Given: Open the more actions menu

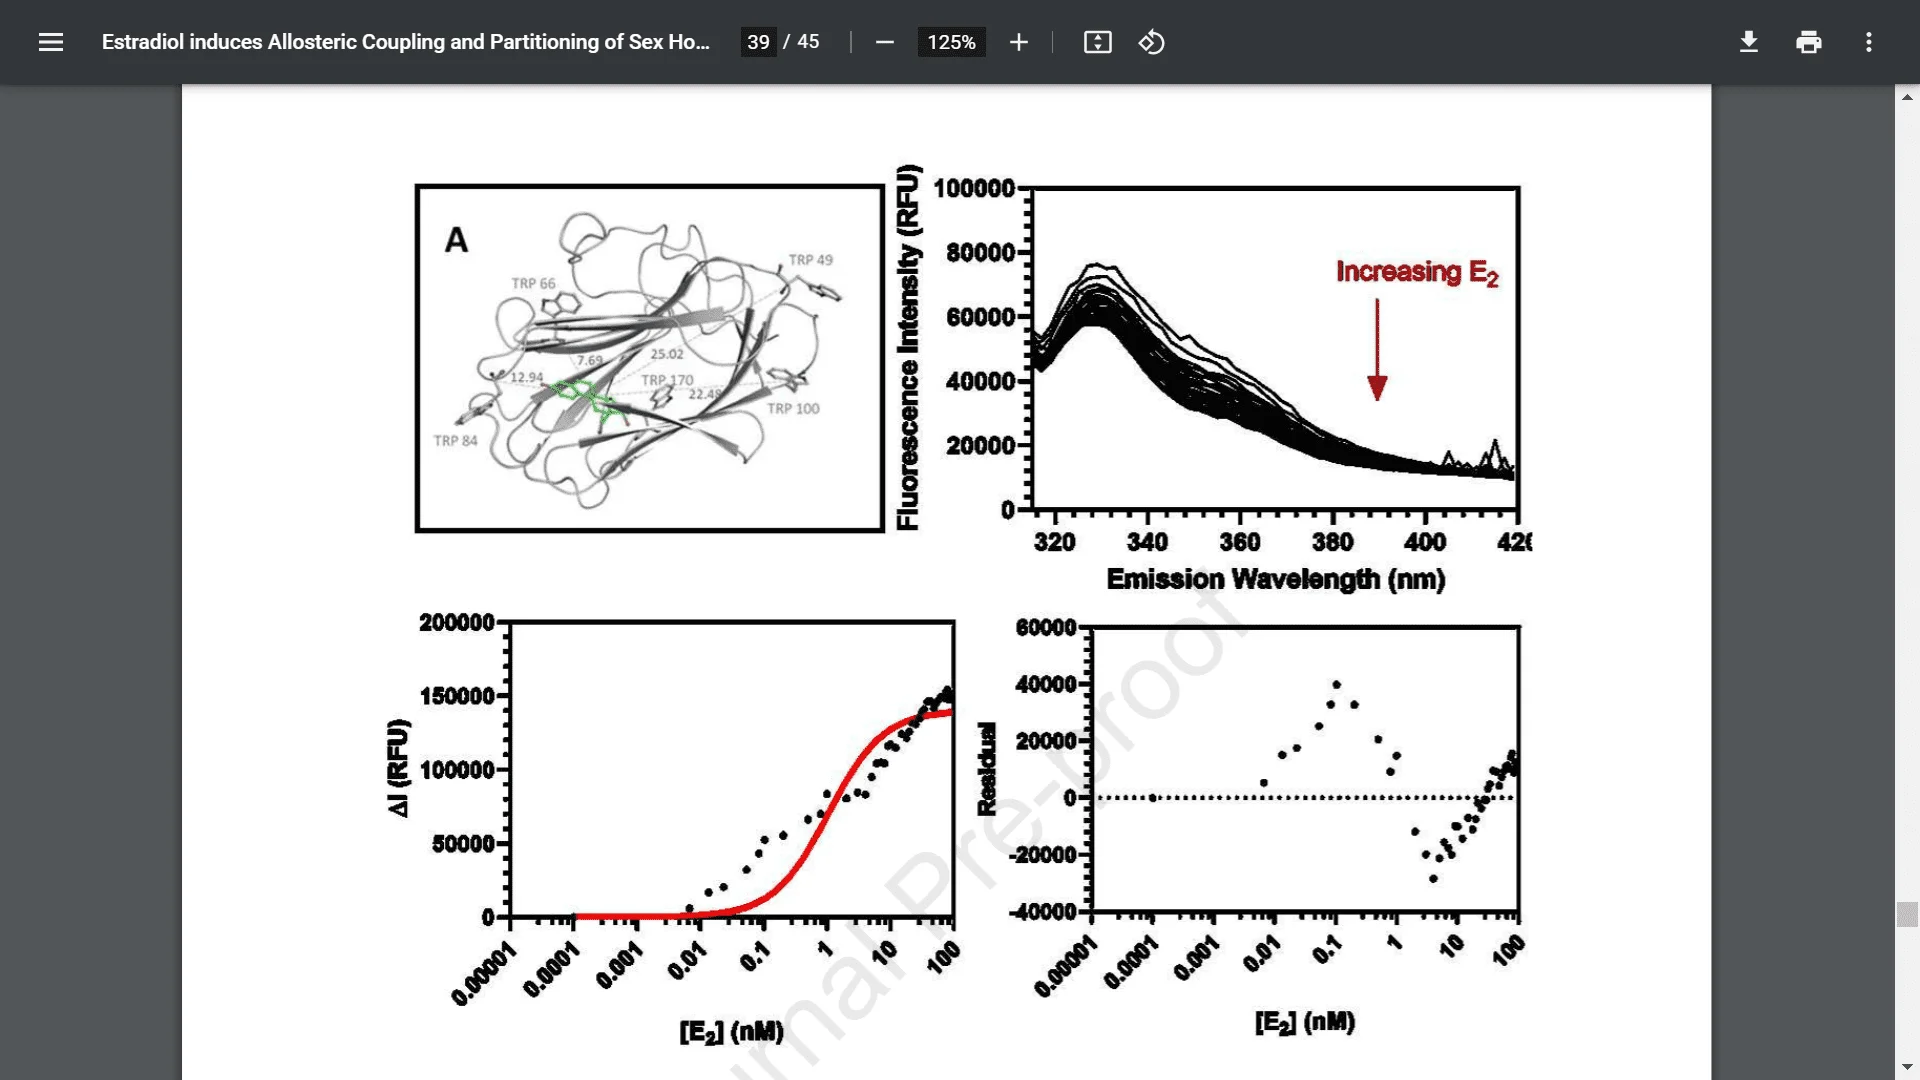Looking at the screenshot, I should point(1869,42).
